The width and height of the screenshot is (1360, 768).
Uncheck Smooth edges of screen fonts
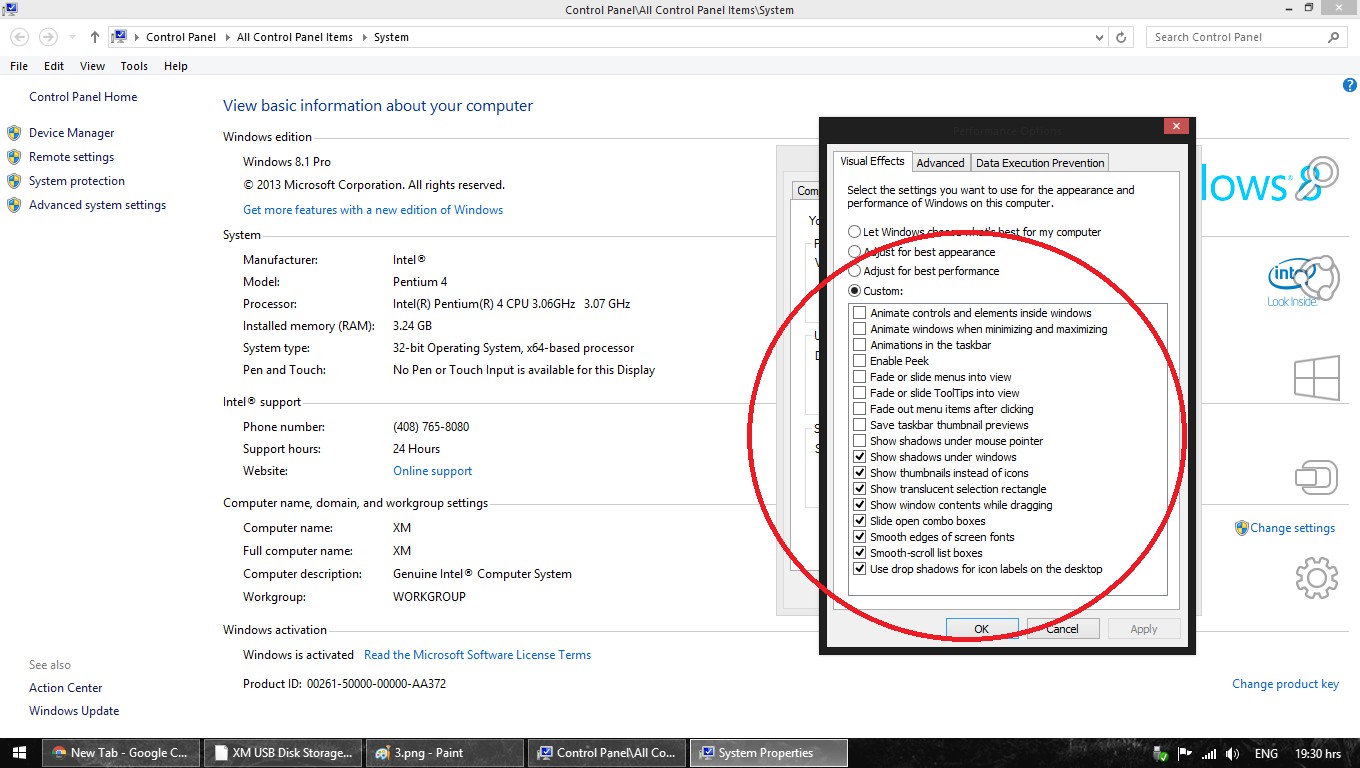(859, 537)
